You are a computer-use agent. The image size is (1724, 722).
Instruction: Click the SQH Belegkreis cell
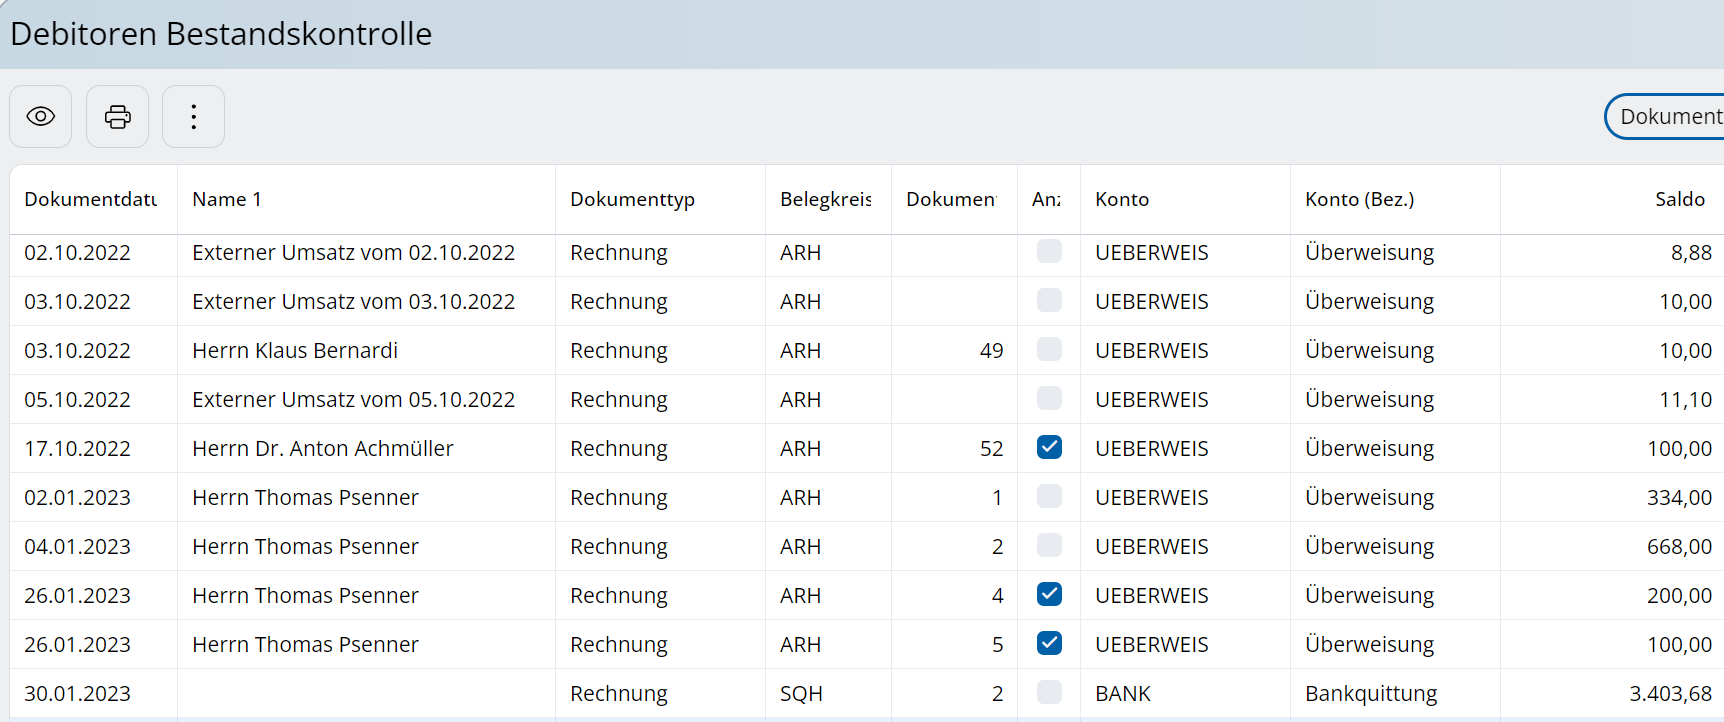pyautogui.click(x=801, y=694)
